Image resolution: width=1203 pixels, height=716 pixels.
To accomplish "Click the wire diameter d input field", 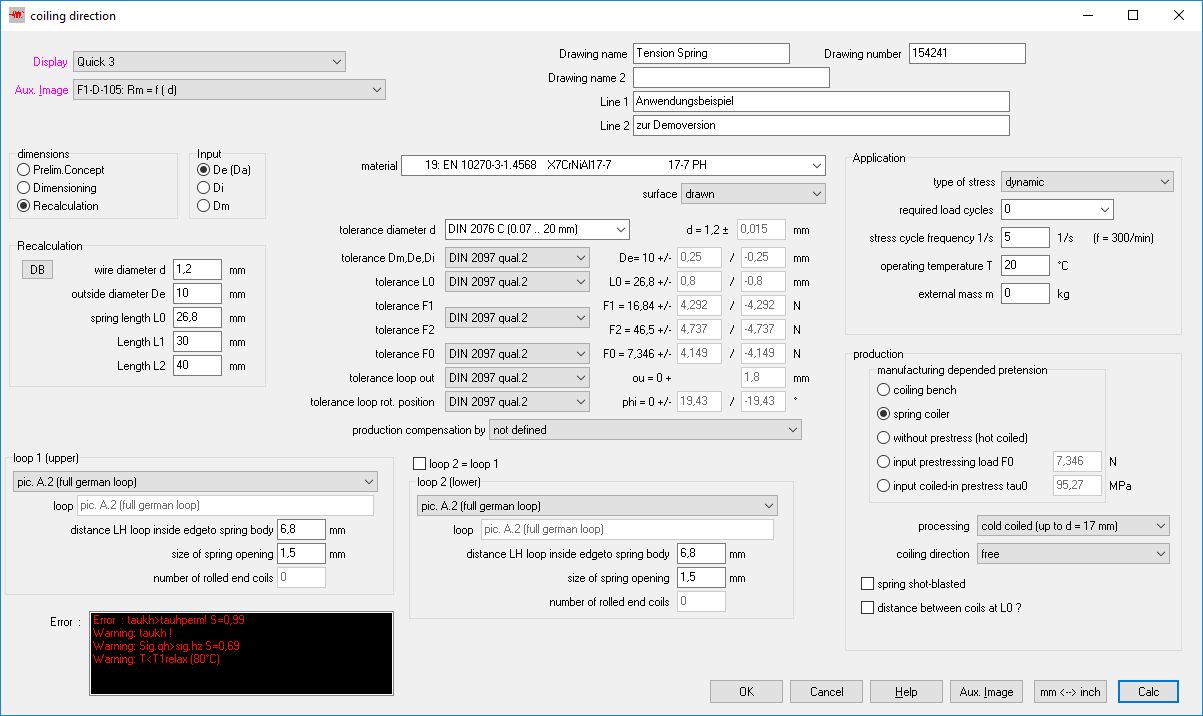I will [x=196, y=270].
